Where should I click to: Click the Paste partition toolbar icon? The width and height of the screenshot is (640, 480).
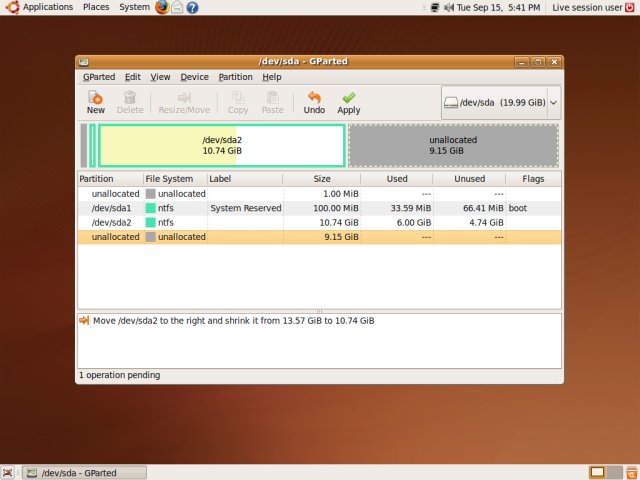click(x=272, y=102)
